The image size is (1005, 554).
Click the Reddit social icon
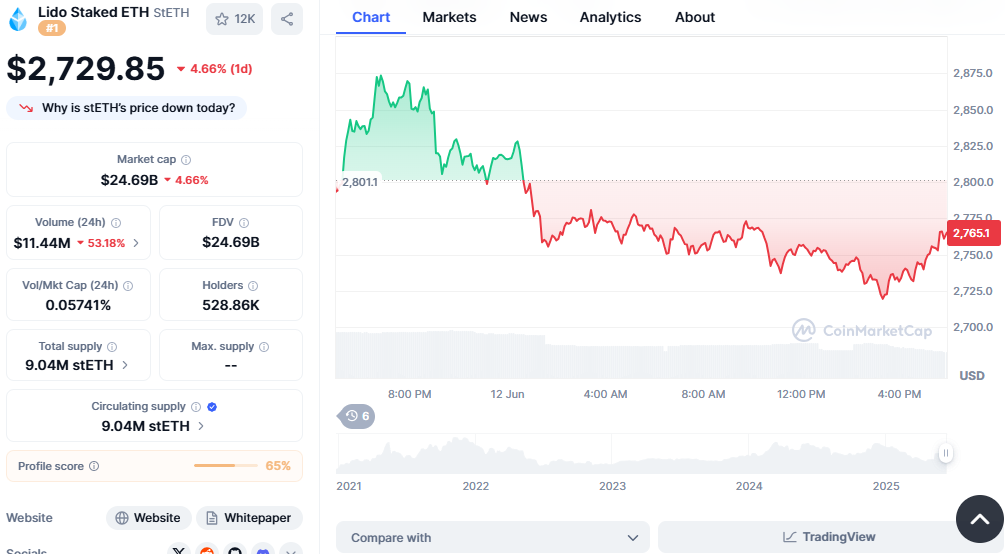pyautogui.click(x=207, y=550)
